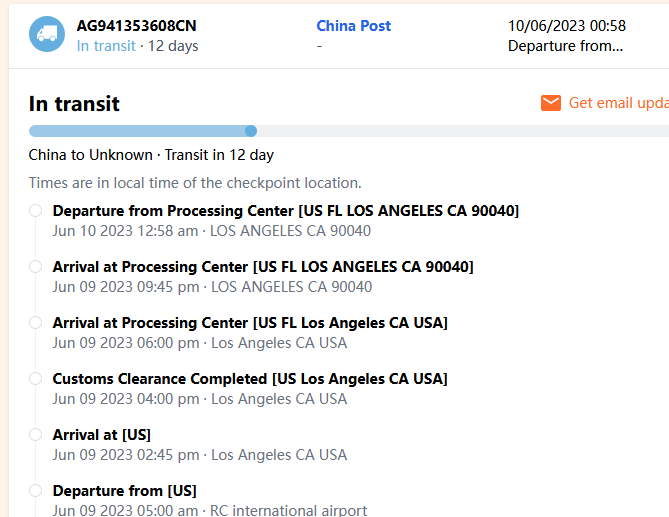This screenshot has width=669, height=517.
Task: Click Departure from Processing Center event title
Action: pos(285,211)
